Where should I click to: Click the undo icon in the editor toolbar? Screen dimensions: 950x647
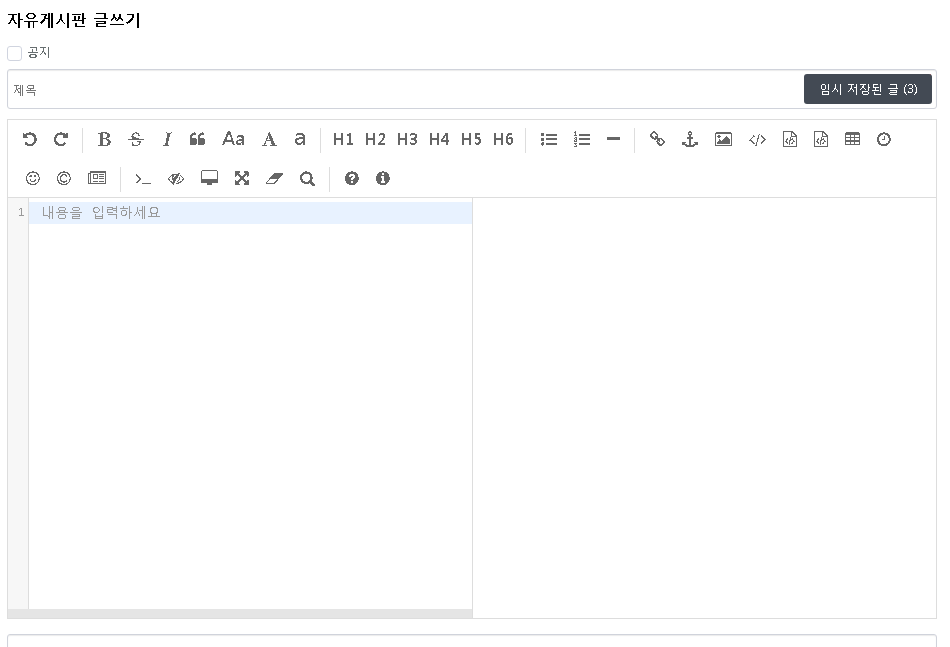(x=30, y=140)
